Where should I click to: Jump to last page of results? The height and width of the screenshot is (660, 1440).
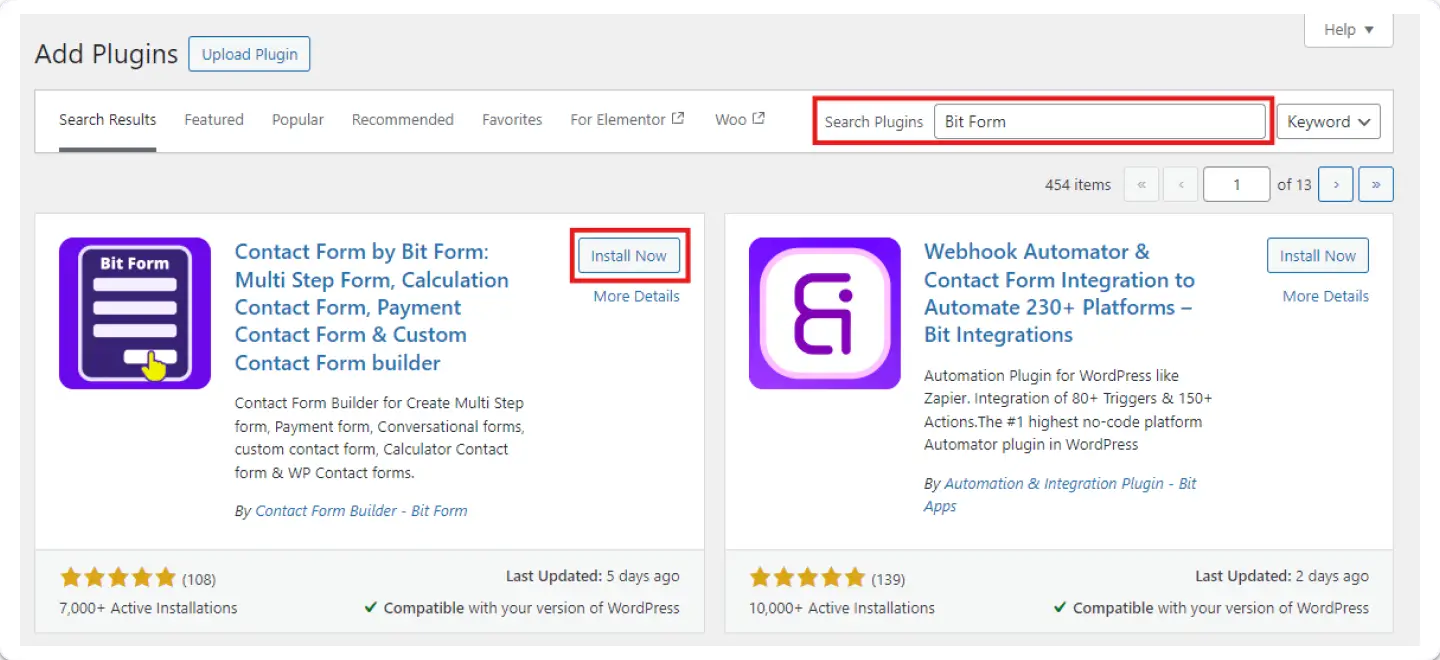pyautogui.click(x=1376, y=184)
